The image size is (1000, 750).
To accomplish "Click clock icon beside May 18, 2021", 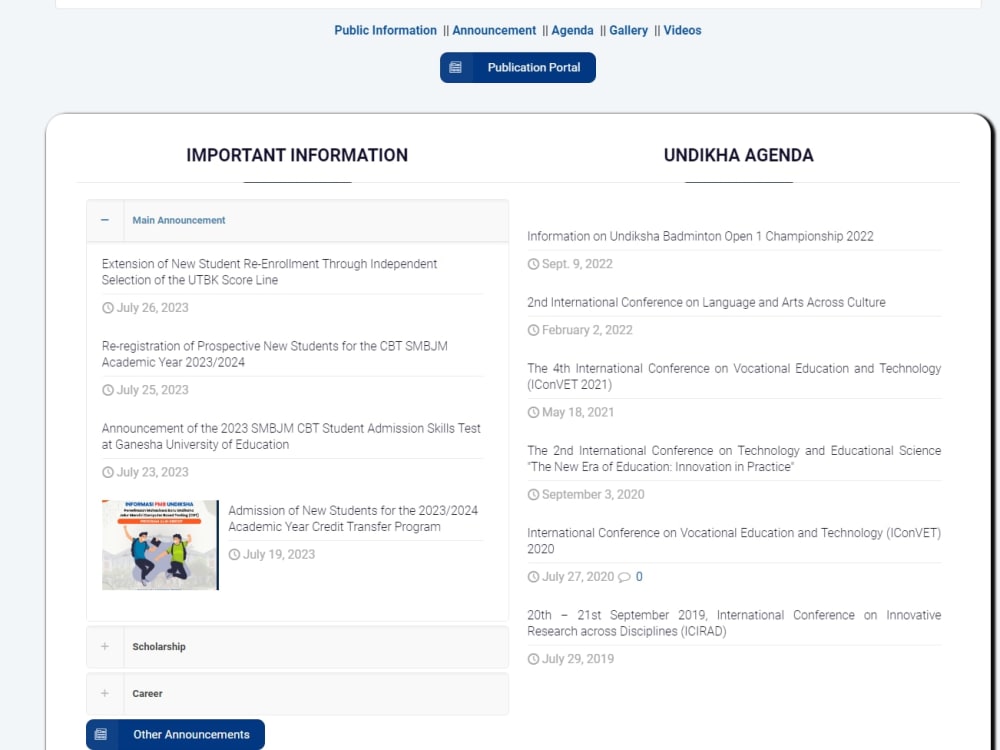I will [x=533, y=413].
